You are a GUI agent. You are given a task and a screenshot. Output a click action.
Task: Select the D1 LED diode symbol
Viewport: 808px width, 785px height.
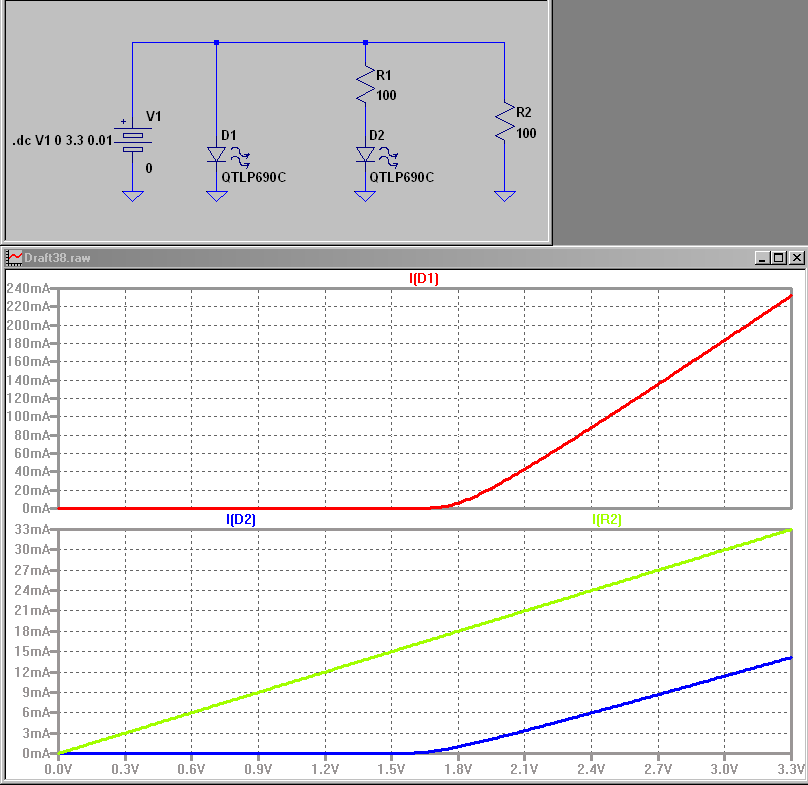[x=216, y=155]
